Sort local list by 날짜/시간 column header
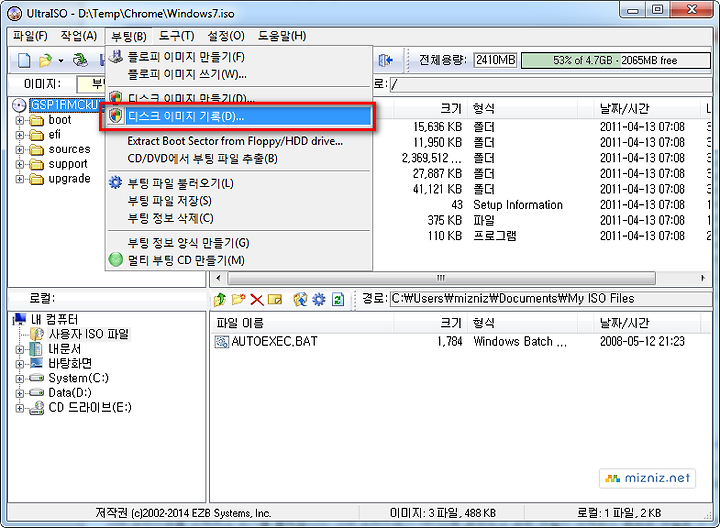 [647, 323]
